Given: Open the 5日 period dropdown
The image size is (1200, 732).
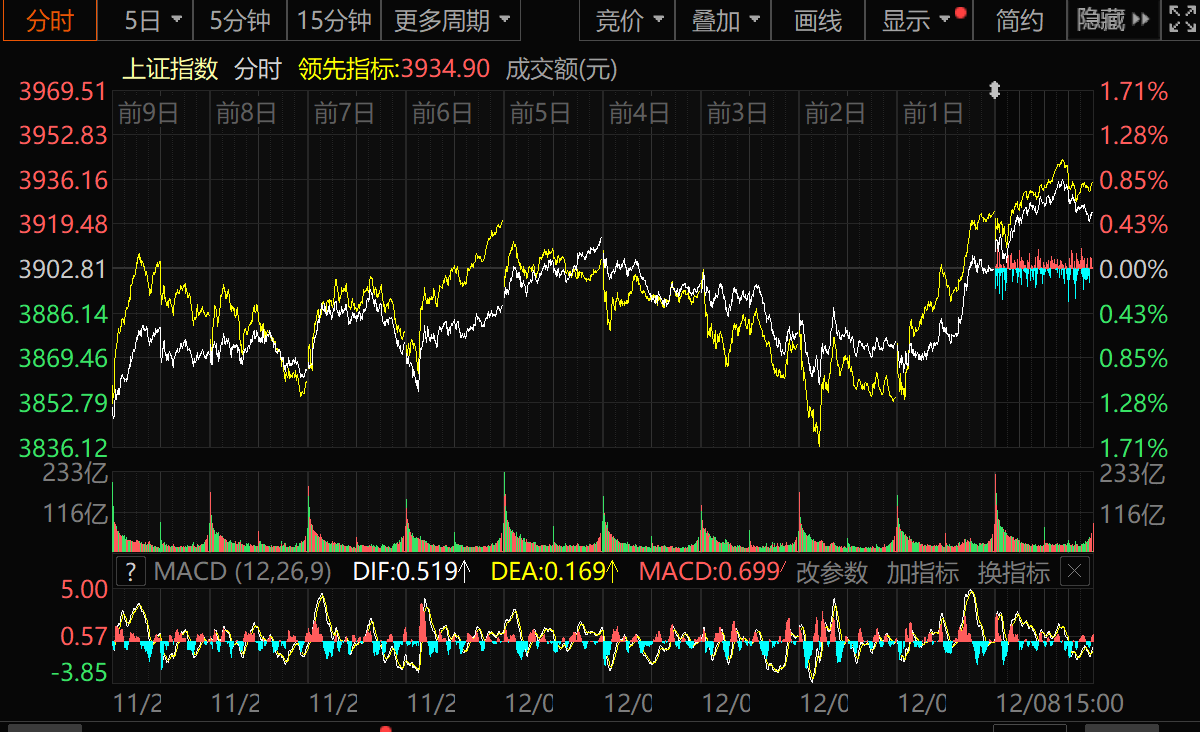Looking at the screenshot, I should 152,20.
